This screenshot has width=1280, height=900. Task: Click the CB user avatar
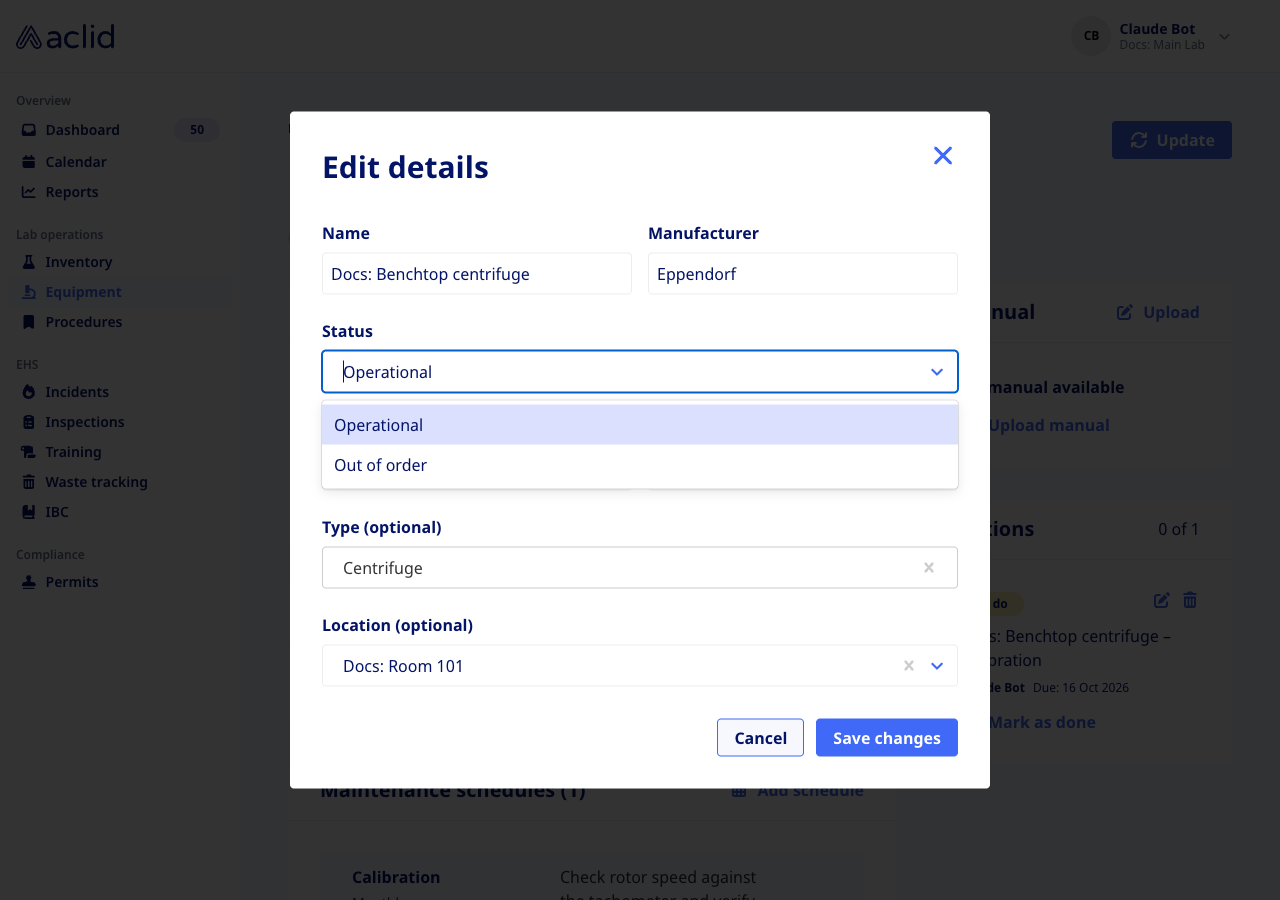pyautogui.click(x=1091, y=36)
